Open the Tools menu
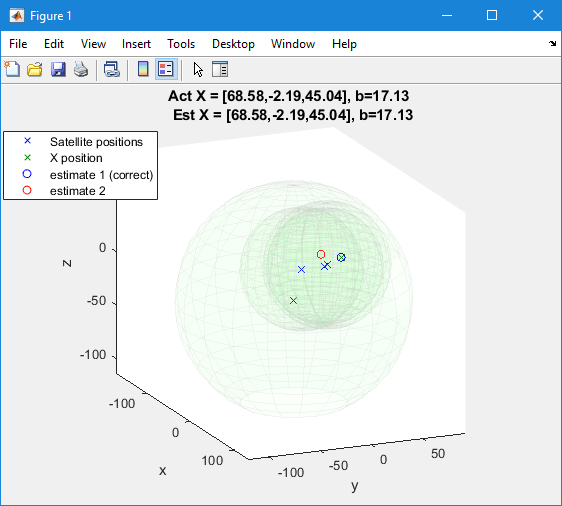Screen dimensions: 562x506 click(x=181, y=44)
